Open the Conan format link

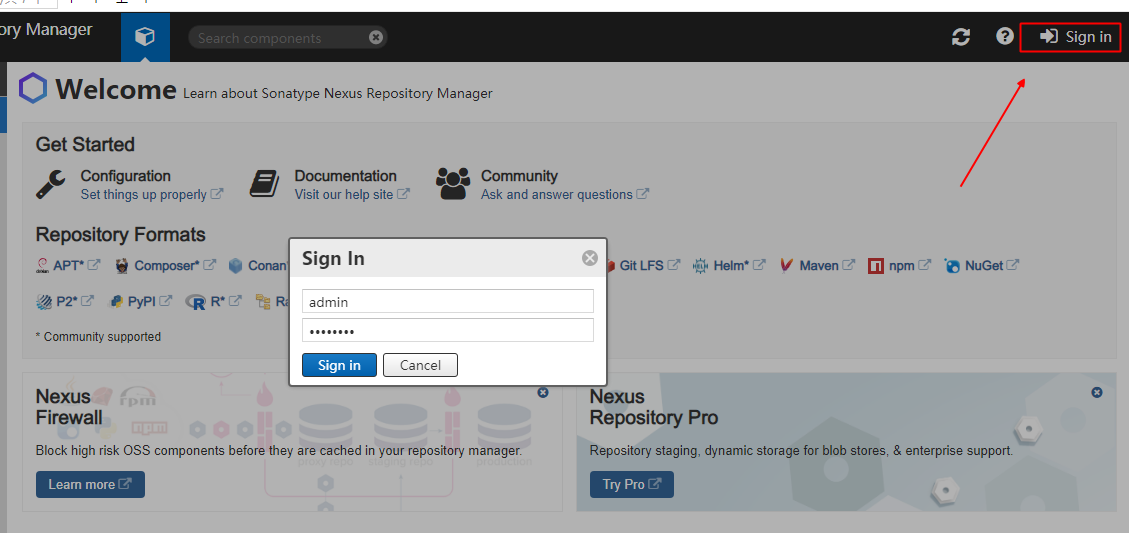coord(268,265)
